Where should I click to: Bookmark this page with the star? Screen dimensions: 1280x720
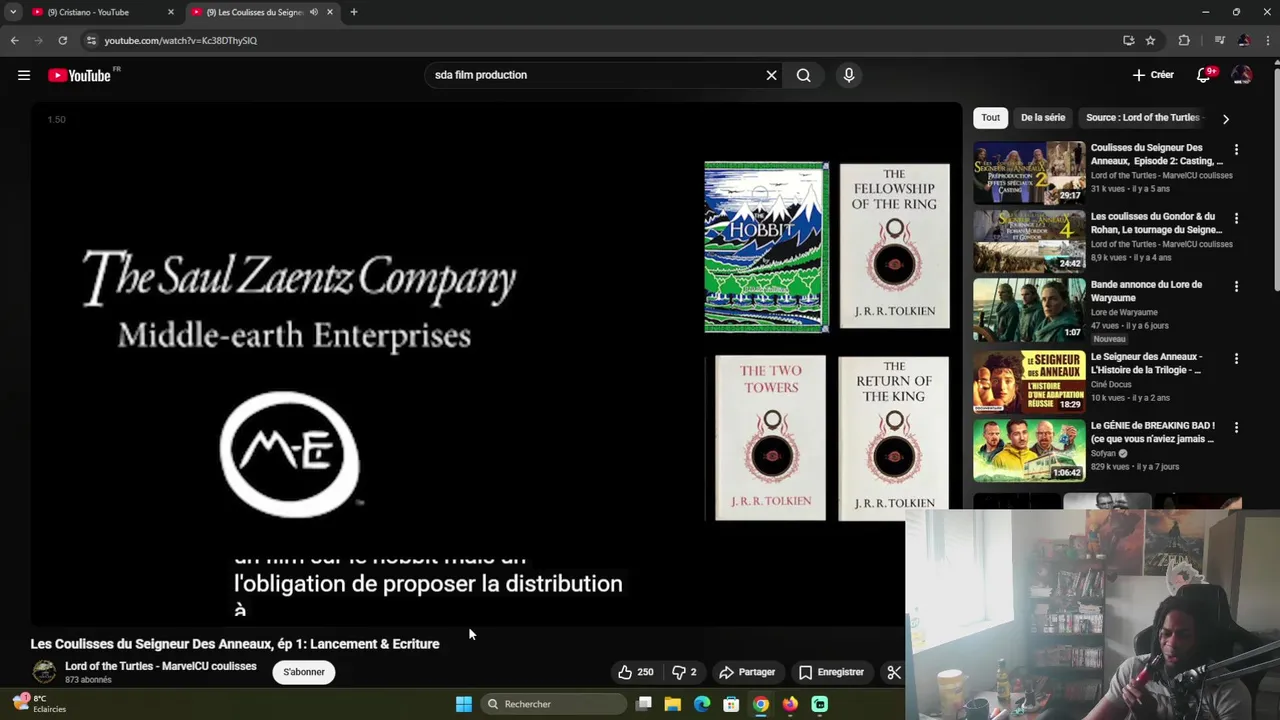tap(1150, 40)
